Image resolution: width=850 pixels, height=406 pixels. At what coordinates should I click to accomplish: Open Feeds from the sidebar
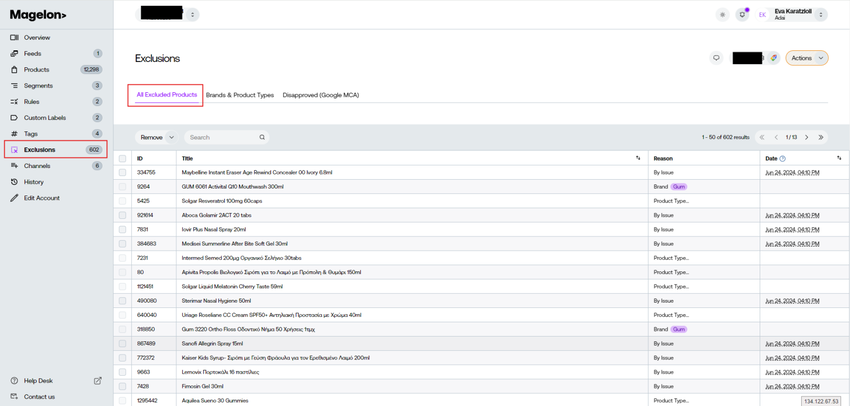32,54
